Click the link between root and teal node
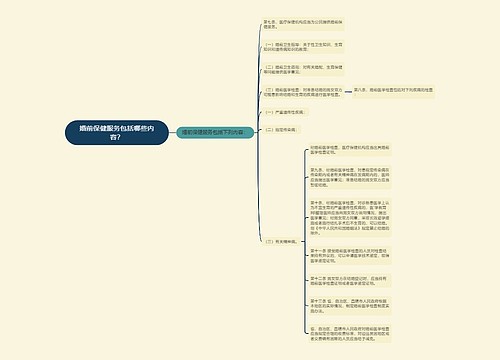The width and height of the screenshot is (500, 360). point(172,132)
